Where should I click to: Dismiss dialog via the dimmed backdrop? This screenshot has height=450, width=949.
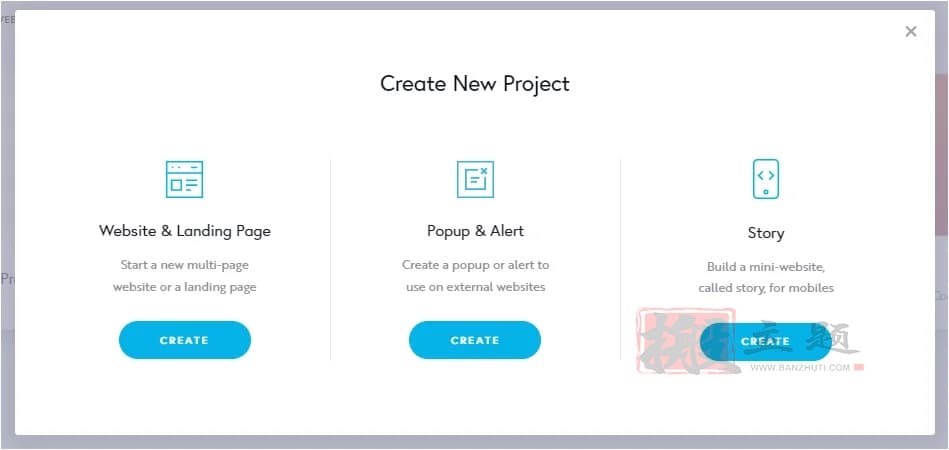coord(474,442)
